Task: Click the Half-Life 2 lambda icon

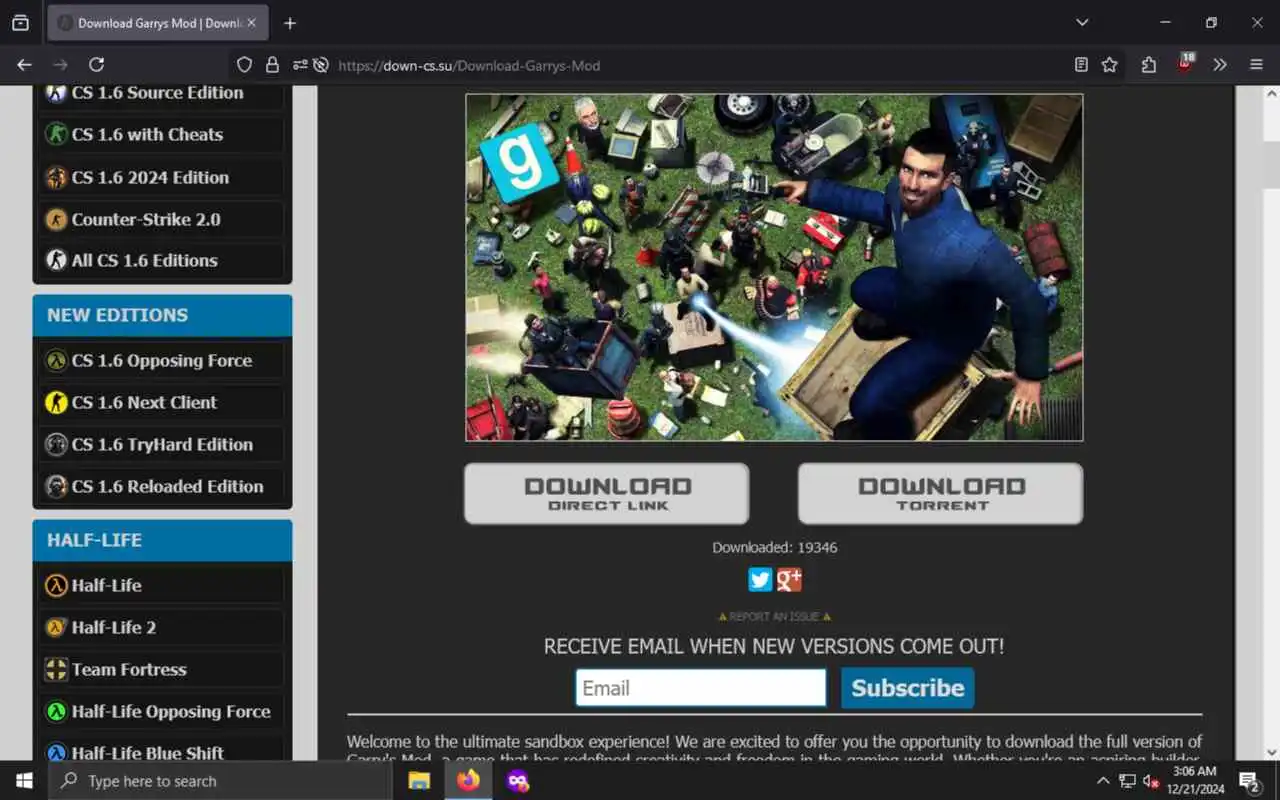Action: [56, 627]
